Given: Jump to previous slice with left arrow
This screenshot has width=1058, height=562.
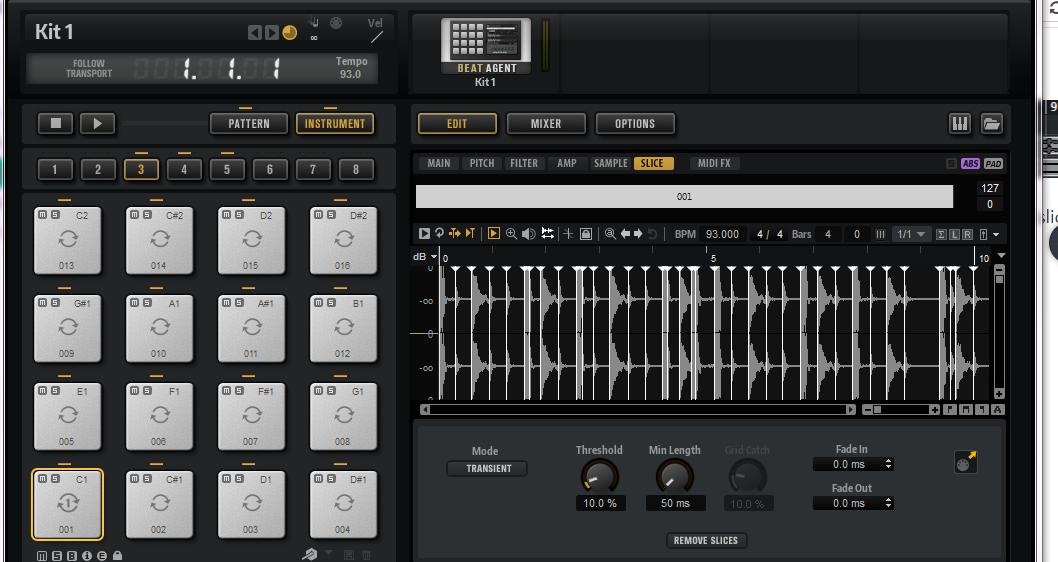Looking at the screenshot, I should (x=625, y=233).
